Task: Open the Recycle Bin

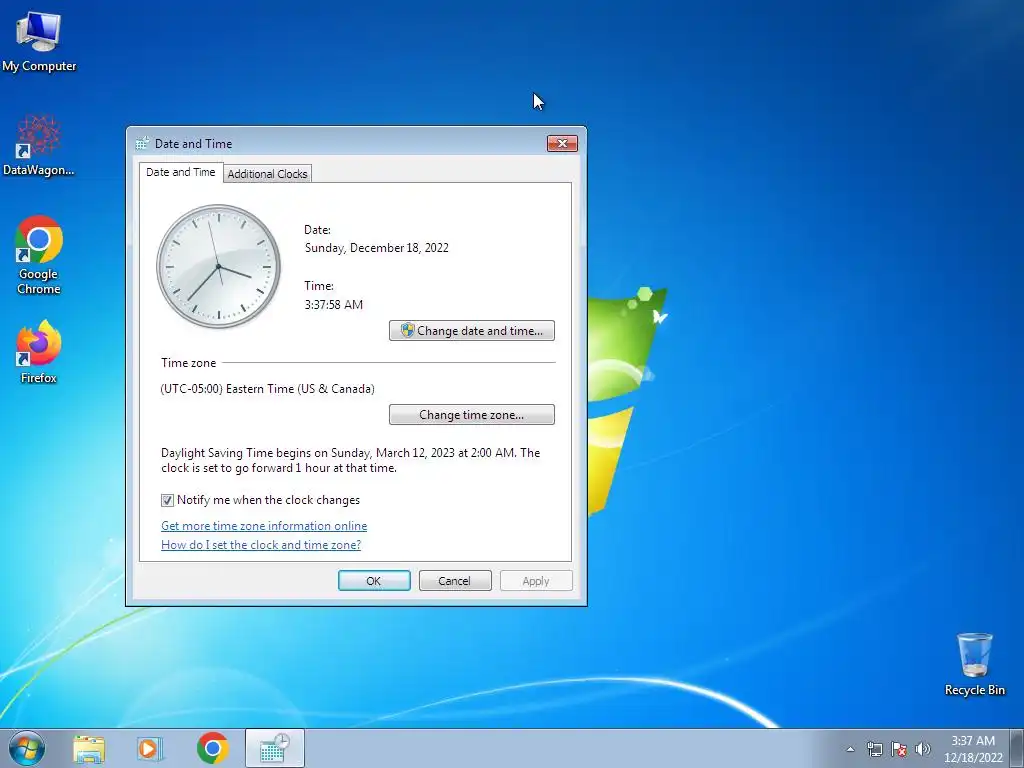Action: [974, 664]
